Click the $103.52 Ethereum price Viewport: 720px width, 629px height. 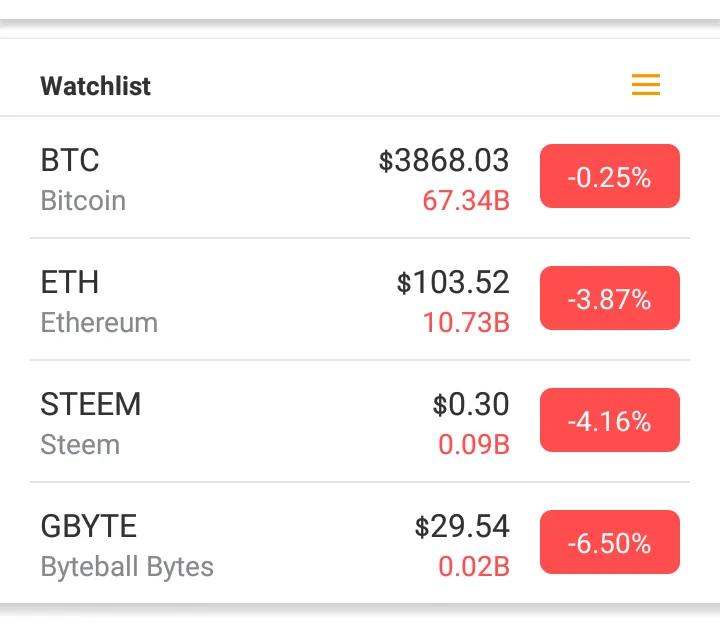click(453, 282)
